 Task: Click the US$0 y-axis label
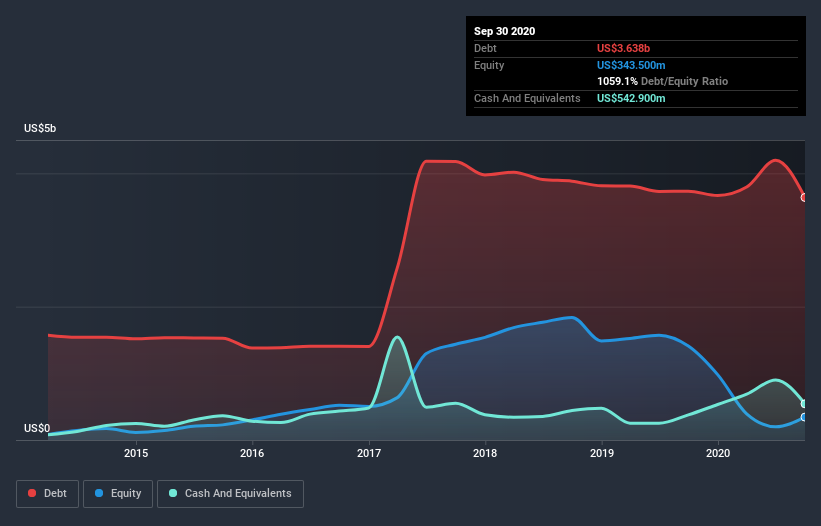tap(37, 428)
